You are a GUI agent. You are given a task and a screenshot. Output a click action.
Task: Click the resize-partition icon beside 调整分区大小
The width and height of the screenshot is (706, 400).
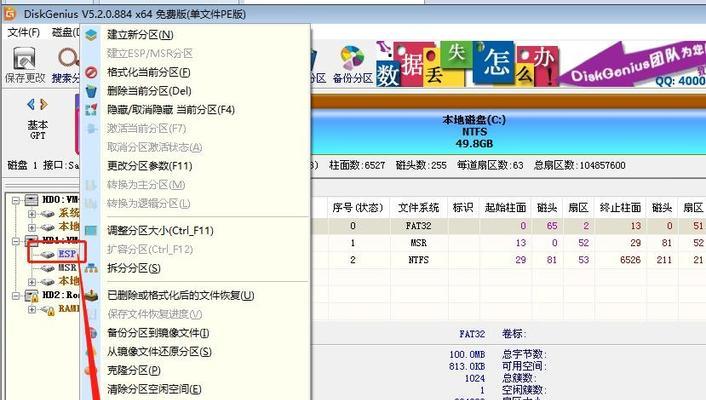91,231
